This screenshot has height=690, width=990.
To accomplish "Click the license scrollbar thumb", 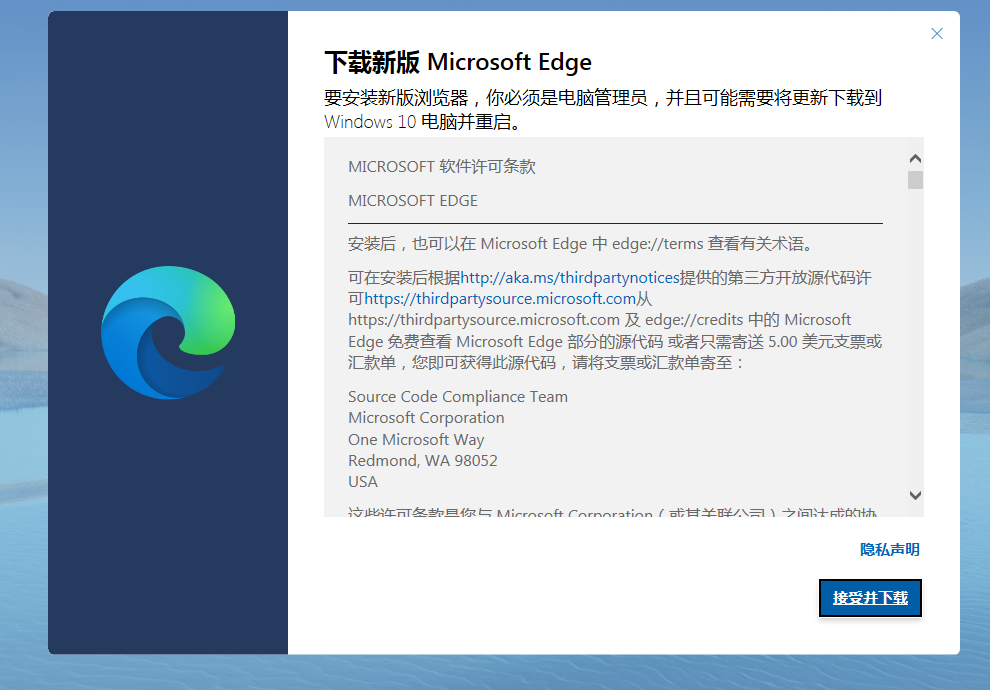I will (915, 180).
